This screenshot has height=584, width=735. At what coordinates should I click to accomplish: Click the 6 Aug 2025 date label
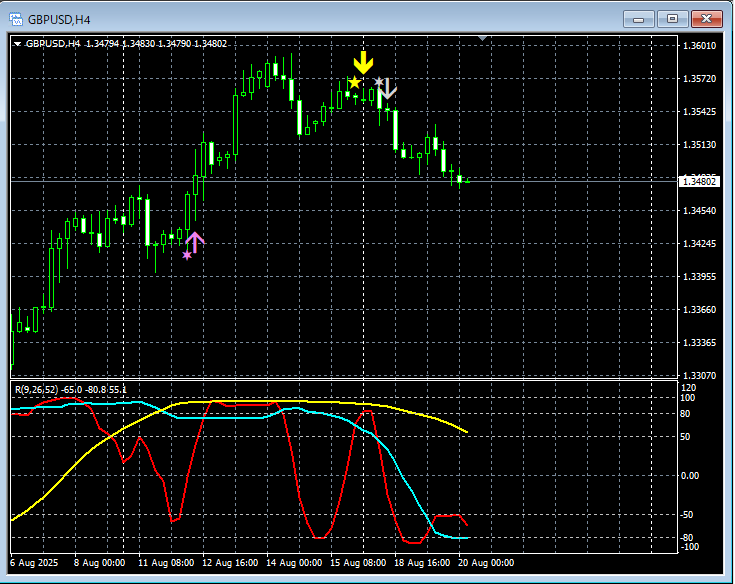[36, 563]
